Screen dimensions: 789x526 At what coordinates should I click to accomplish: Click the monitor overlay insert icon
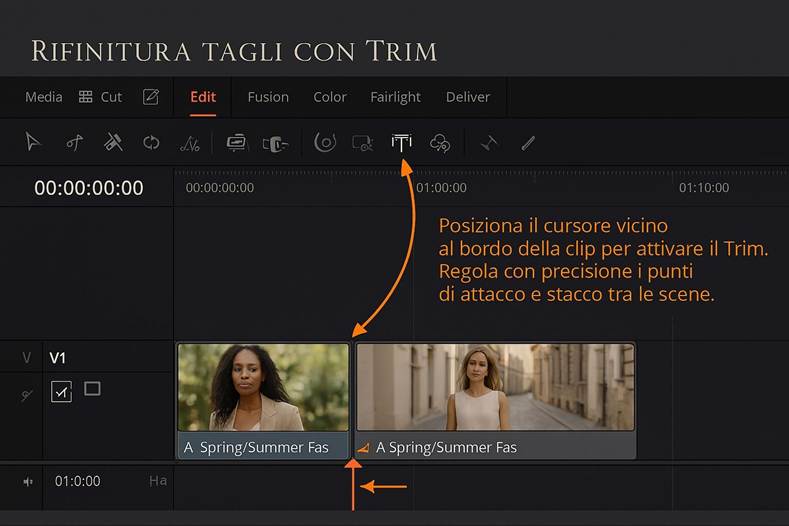point(236,143)
